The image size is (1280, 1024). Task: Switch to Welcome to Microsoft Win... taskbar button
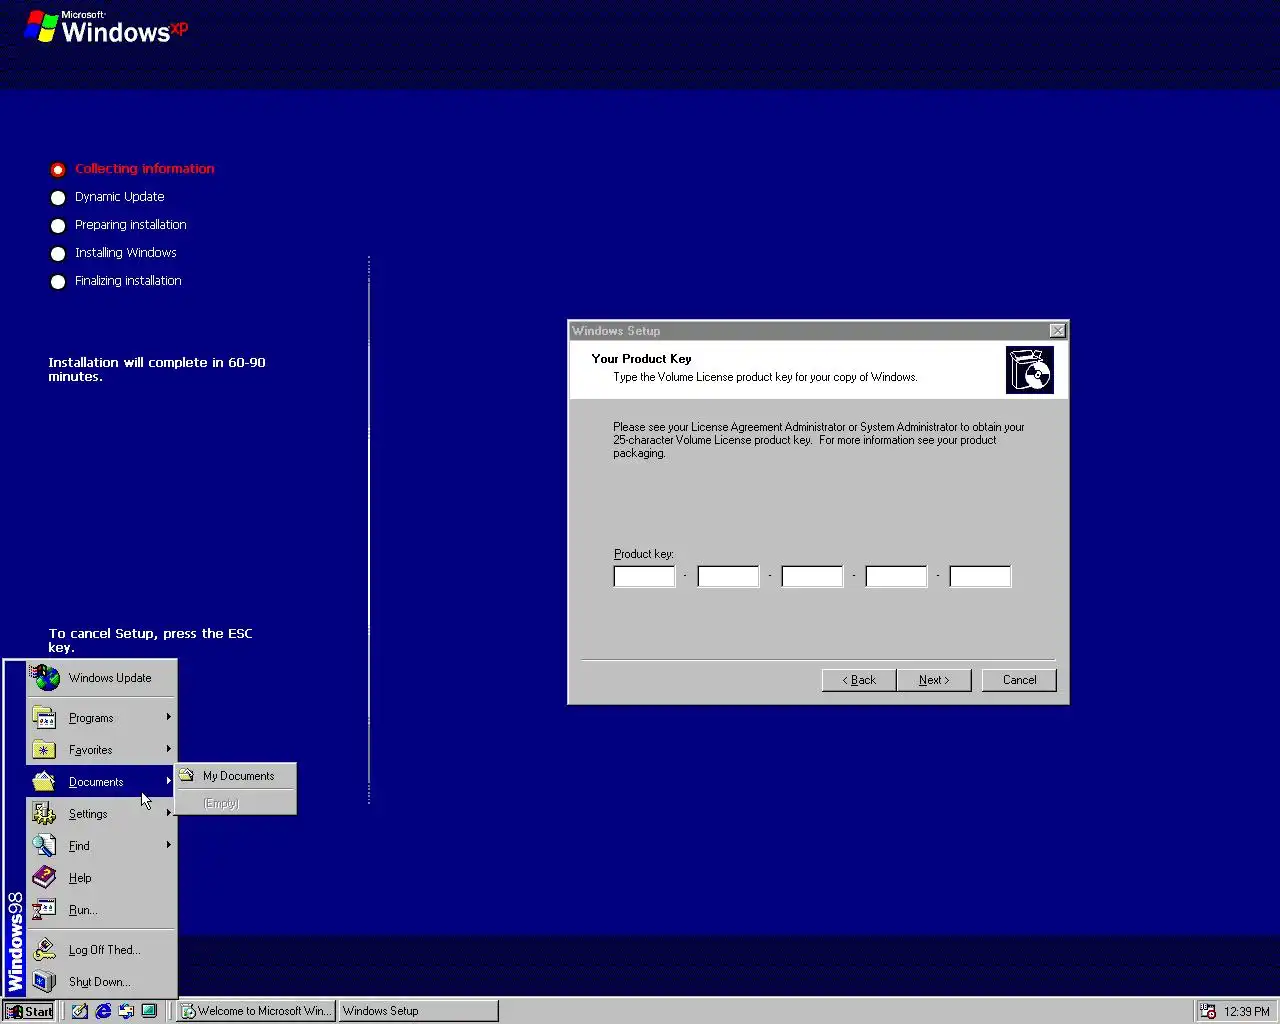click(x=256, y=1011)
